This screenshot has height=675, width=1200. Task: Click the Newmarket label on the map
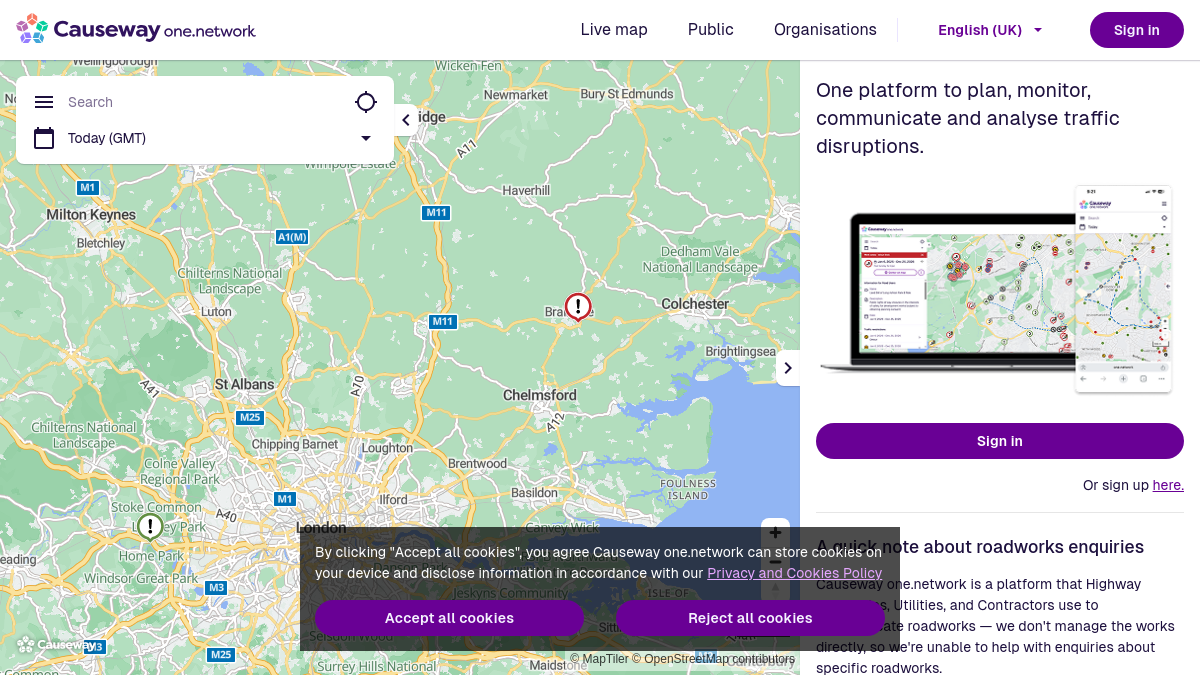(516, 95)
